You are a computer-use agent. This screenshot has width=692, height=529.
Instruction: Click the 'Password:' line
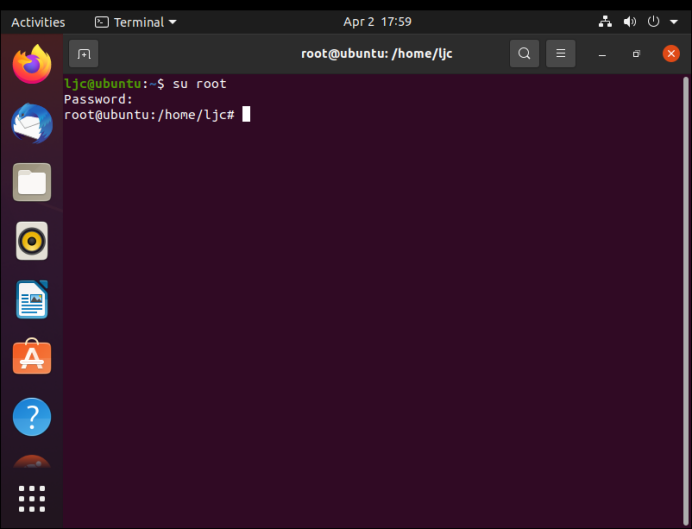(98, 99)
